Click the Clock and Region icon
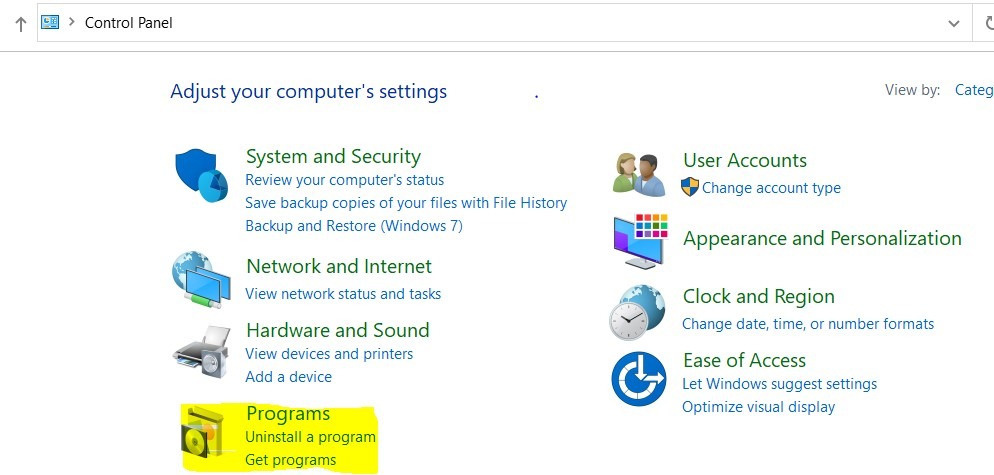This screenshot has height=475, width=994. (638, 312)
